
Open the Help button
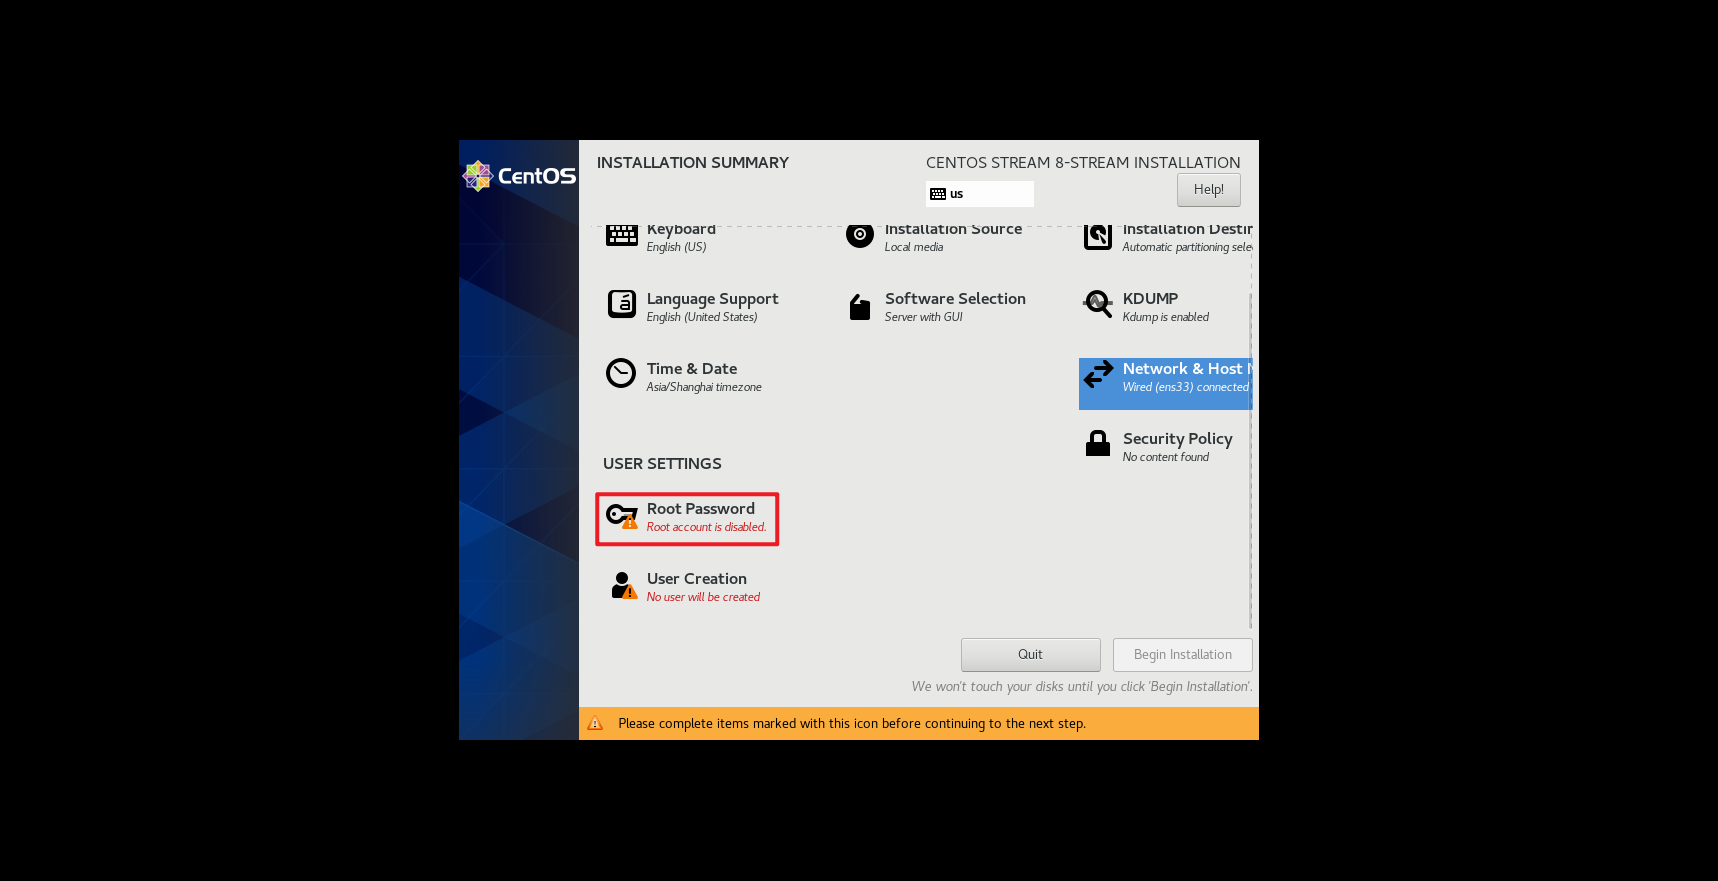point(1208,190)
